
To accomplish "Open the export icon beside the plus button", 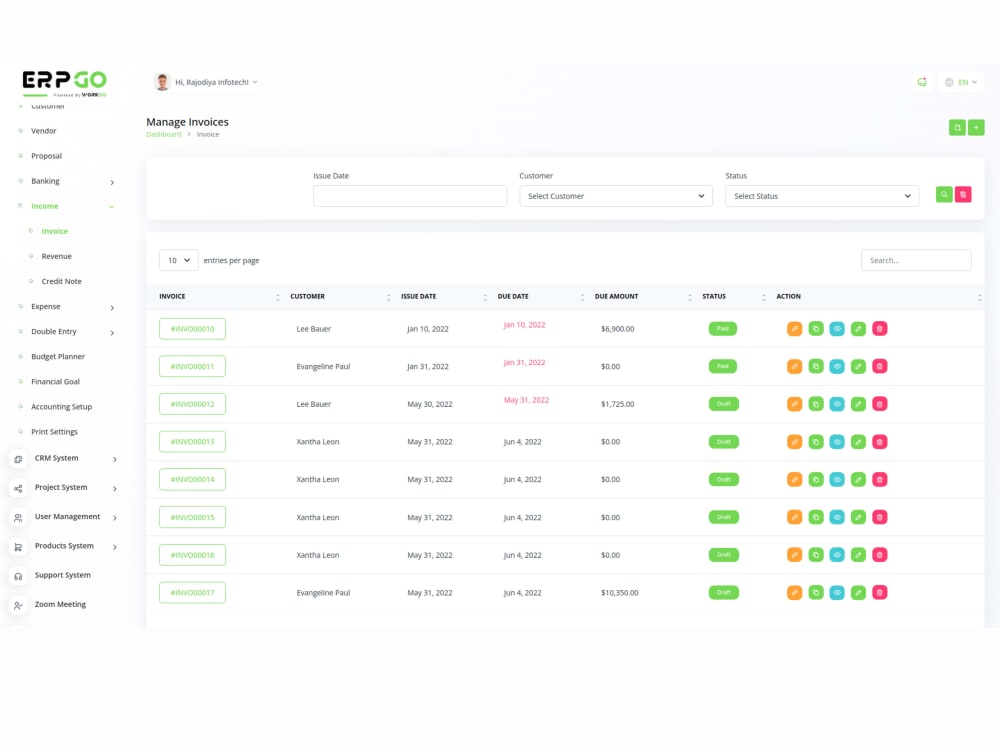I will coord(956,128).
